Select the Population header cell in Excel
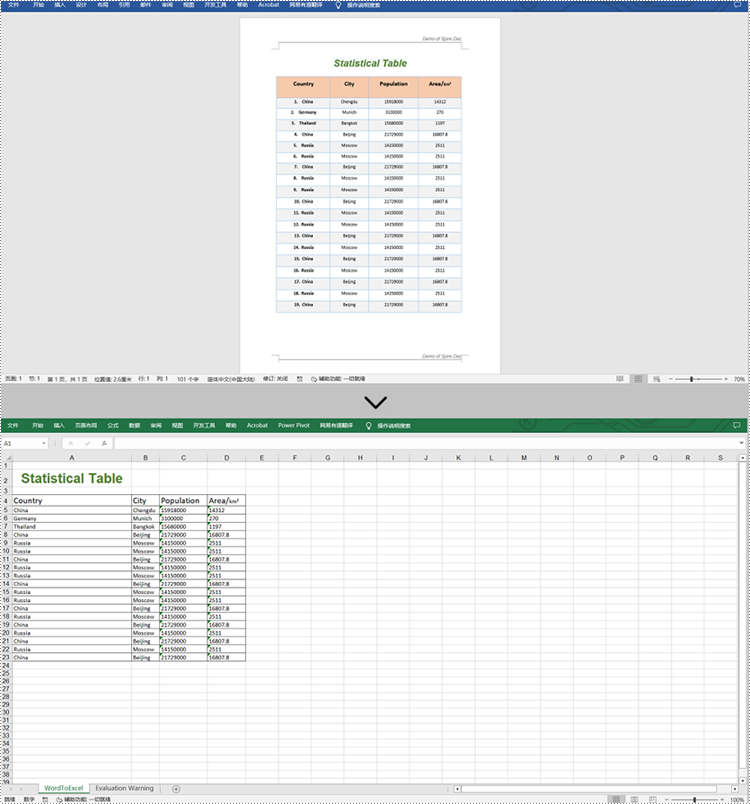Image resolution: width=750 pixels, height=804 pixels. click(184, 500)
